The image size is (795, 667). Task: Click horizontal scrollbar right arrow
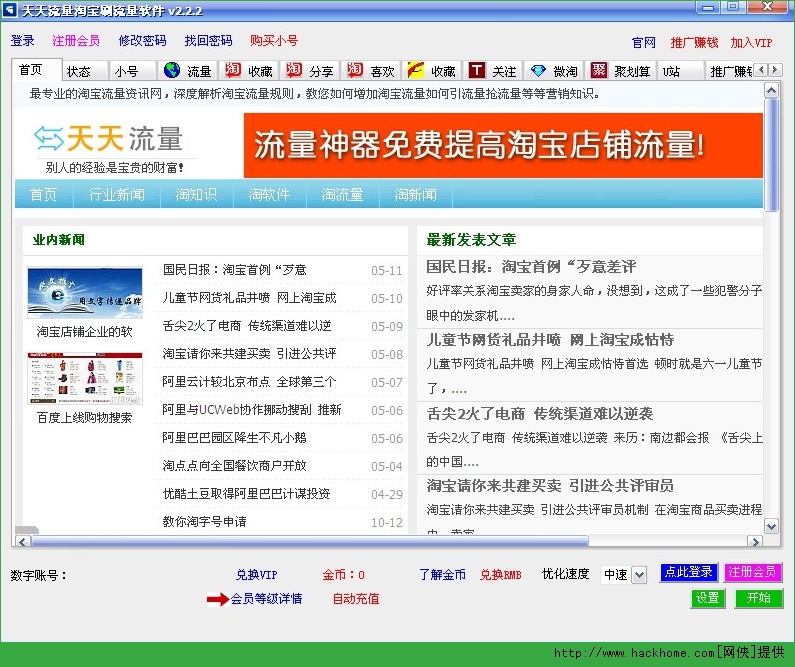(x=755, y=542)
